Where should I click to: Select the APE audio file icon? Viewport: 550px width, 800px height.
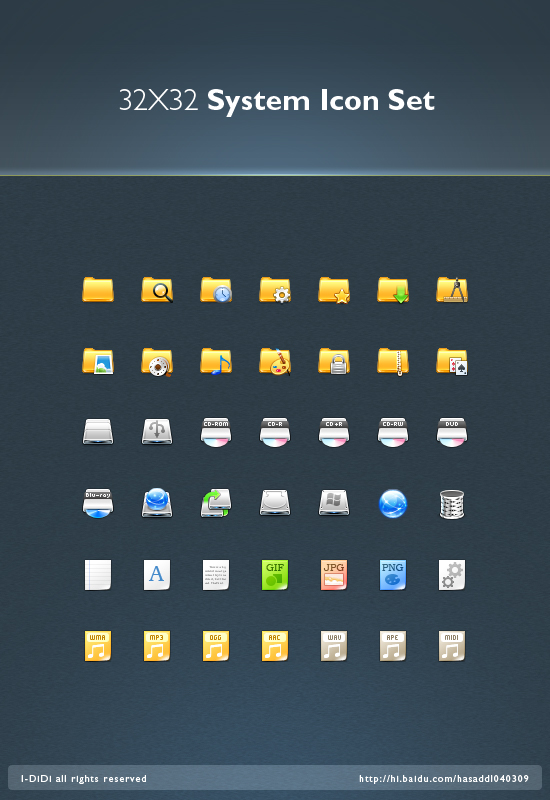tap(393, 646)
